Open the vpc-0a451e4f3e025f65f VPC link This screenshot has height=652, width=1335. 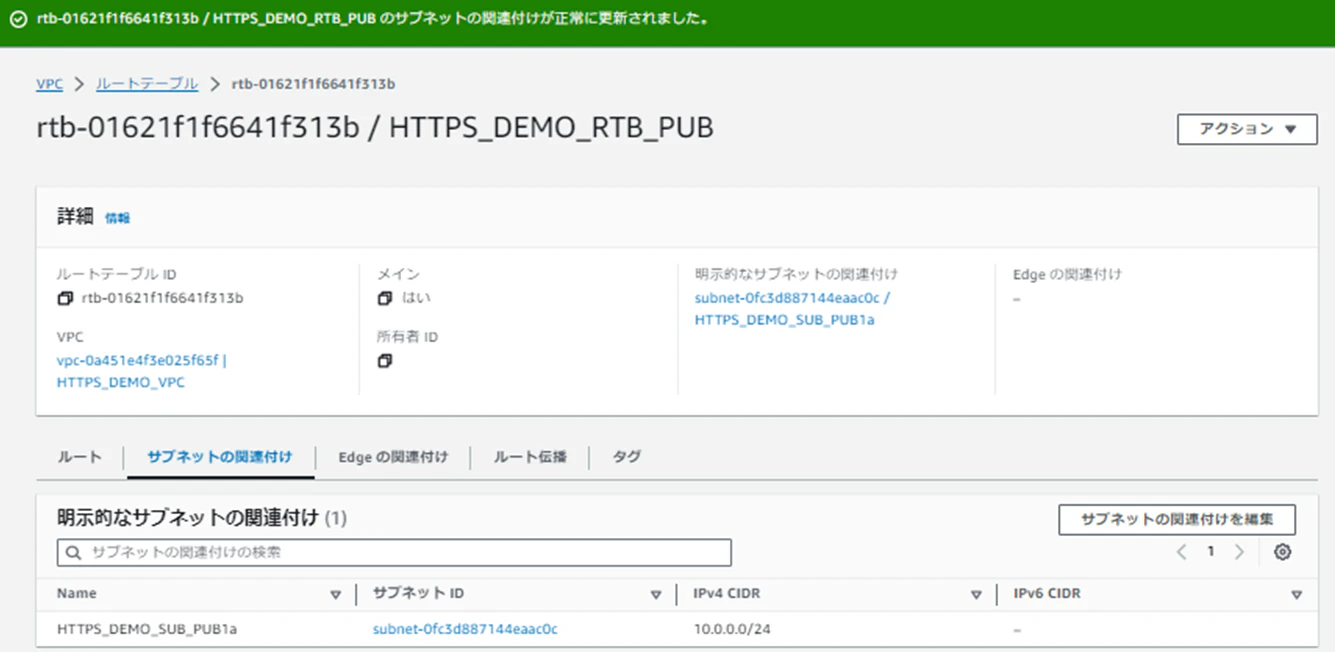[x=142, y=371]
